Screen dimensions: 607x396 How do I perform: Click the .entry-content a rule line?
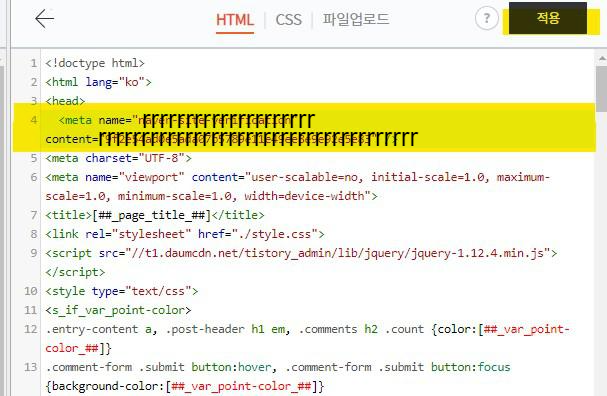click(307, 329)
